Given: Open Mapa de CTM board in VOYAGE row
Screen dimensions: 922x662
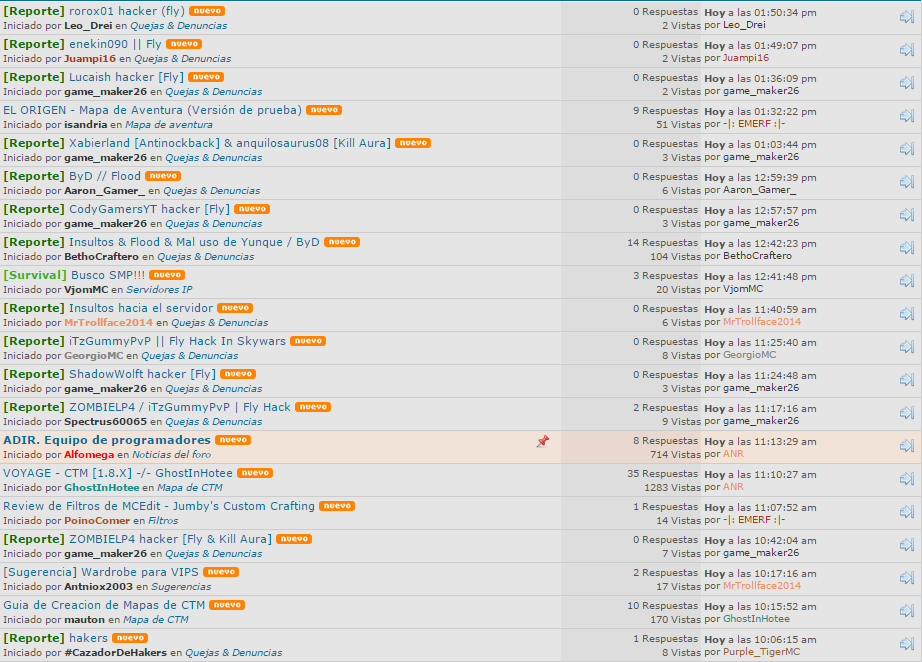Looking at the screenshot, I should (190, 487).
